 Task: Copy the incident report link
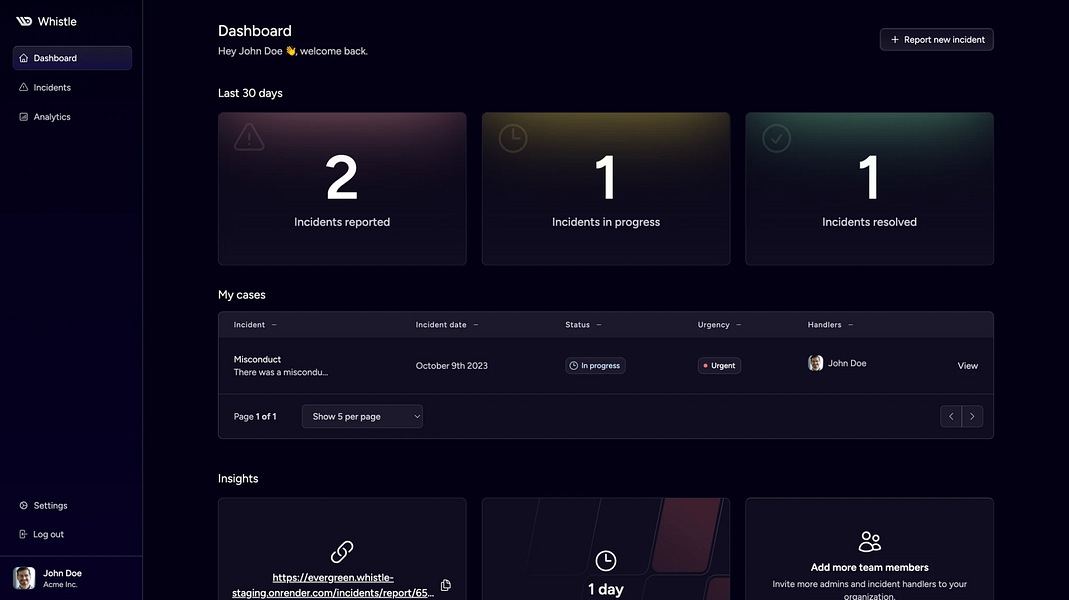click(x=446, y=585)
